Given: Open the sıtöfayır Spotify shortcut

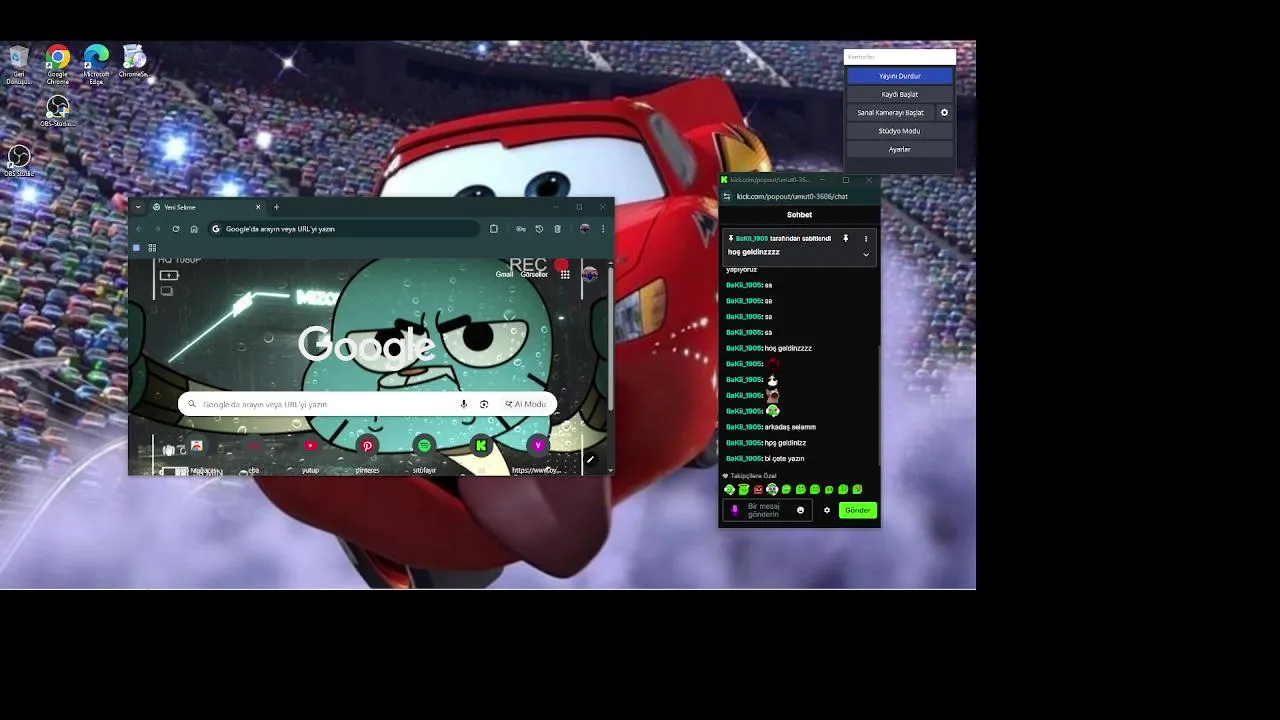Looking at the screenshot, I should 424,454.
